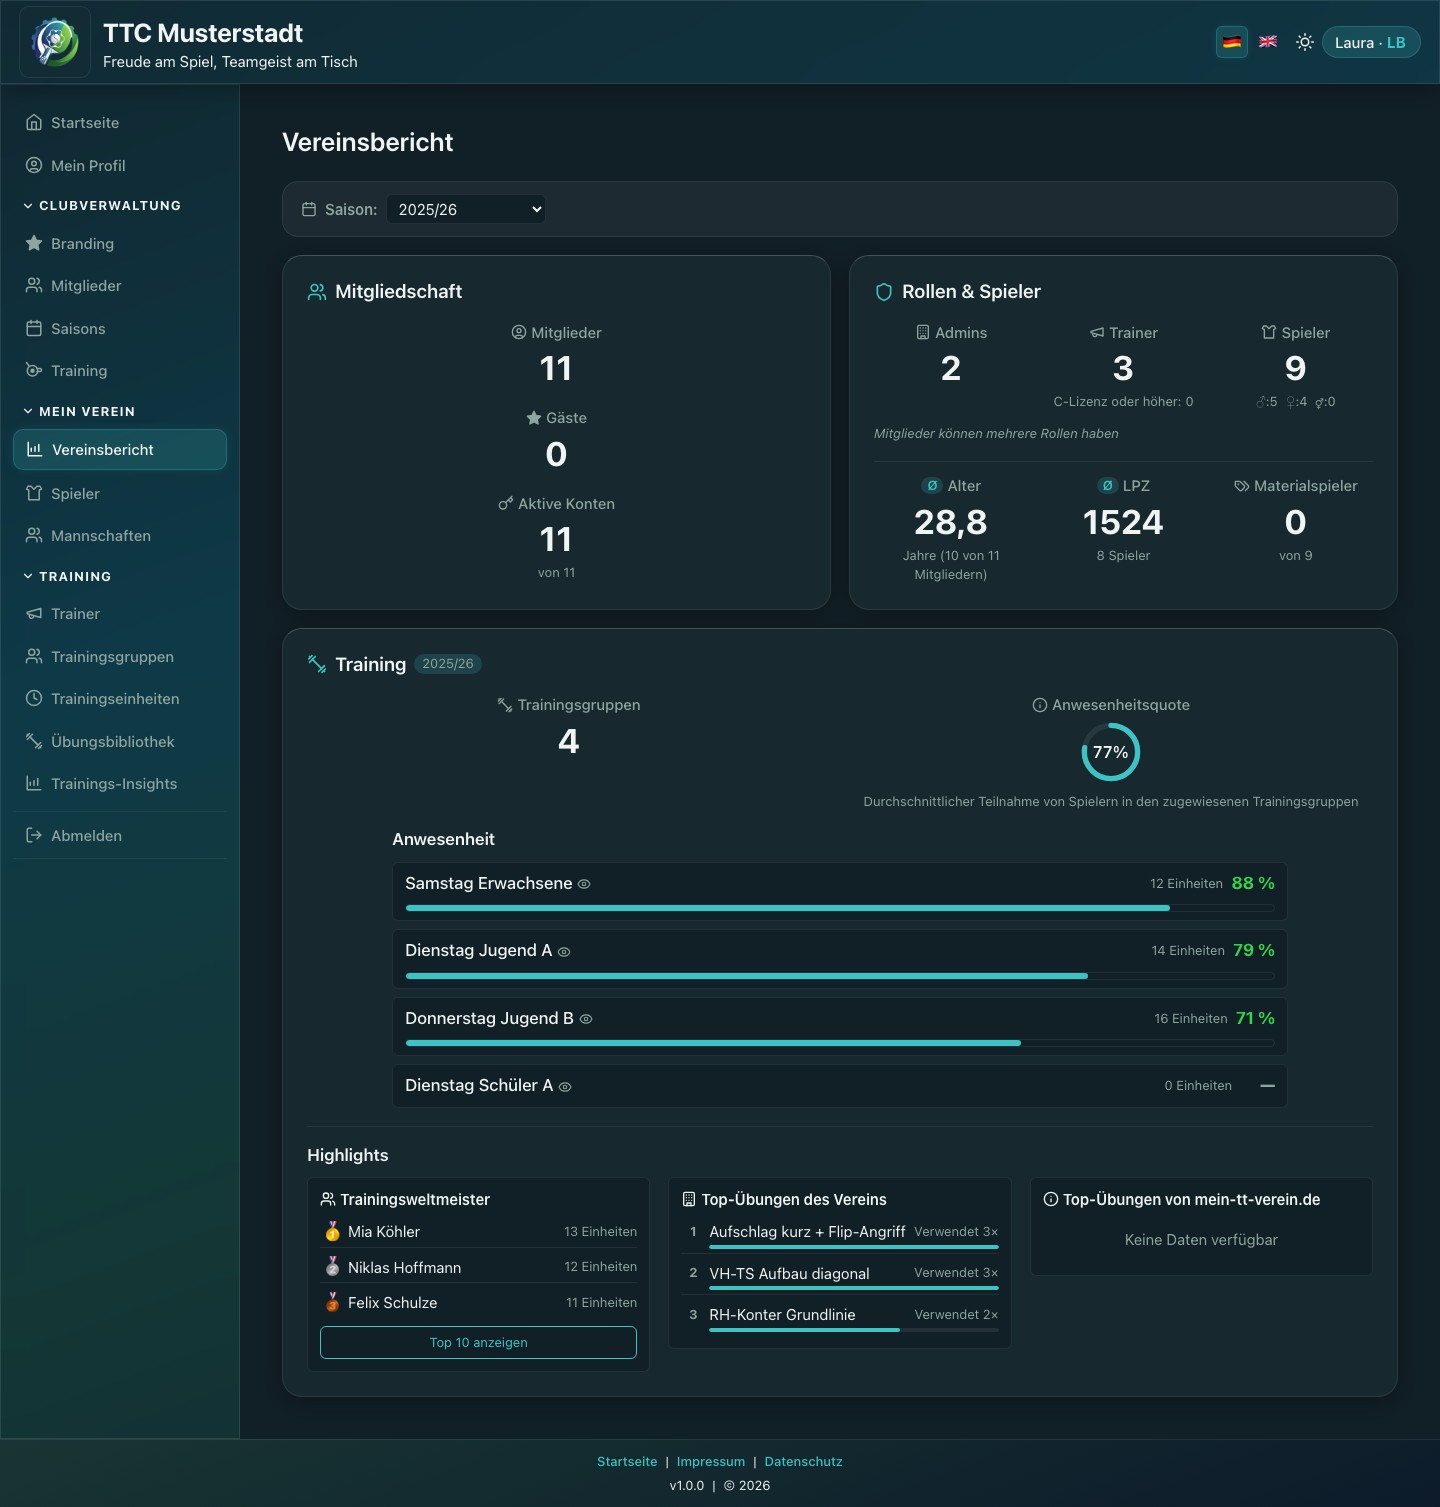Open Mannschaften in the sidebar
Screen dimensions: 1440x1507
pyautogui.click(x=120, y=536)
